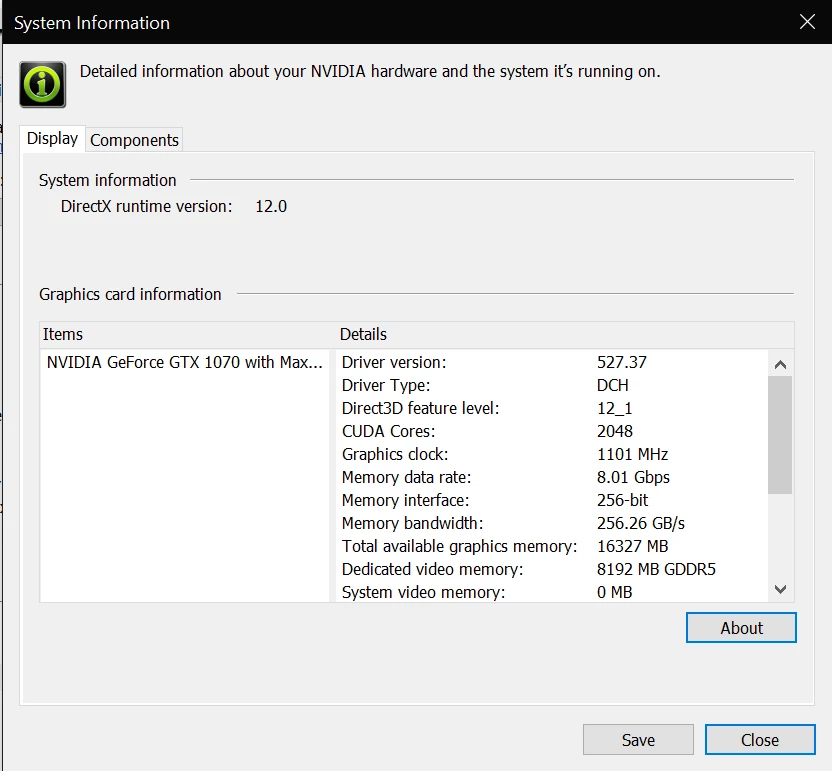This screenshot has width=832, height=771.
Task: Select the Memory bandwidth row
Action: (552, 523)
